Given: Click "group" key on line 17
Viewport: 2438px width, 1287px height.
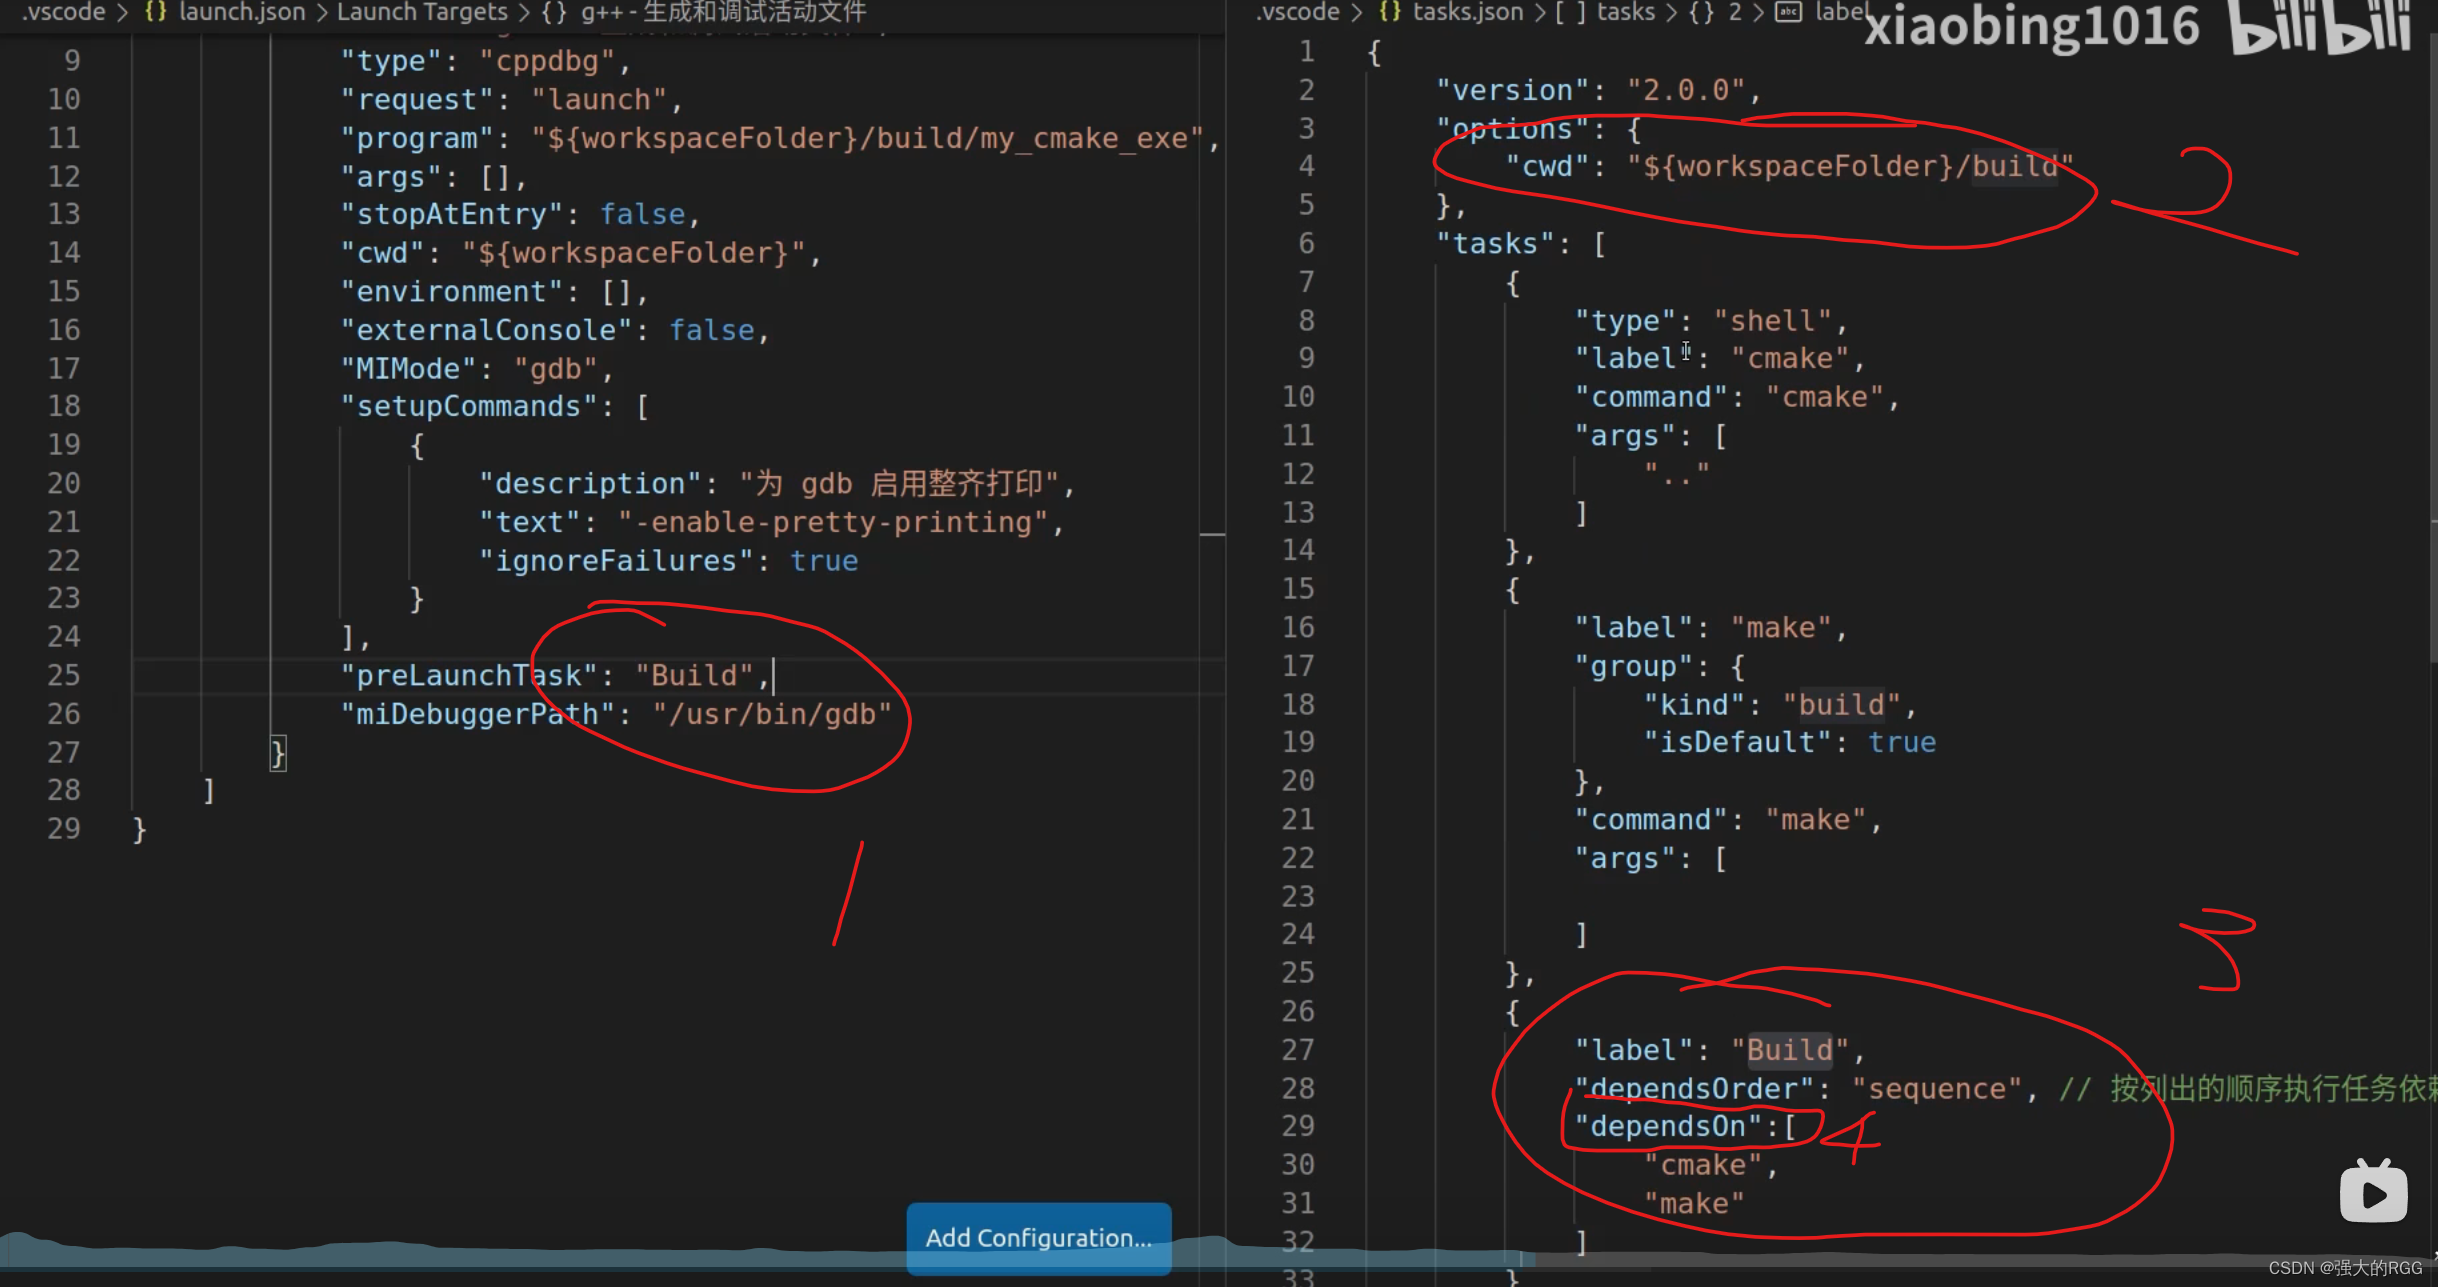Looking at the screenshot, I should [x=1634, y=667].
